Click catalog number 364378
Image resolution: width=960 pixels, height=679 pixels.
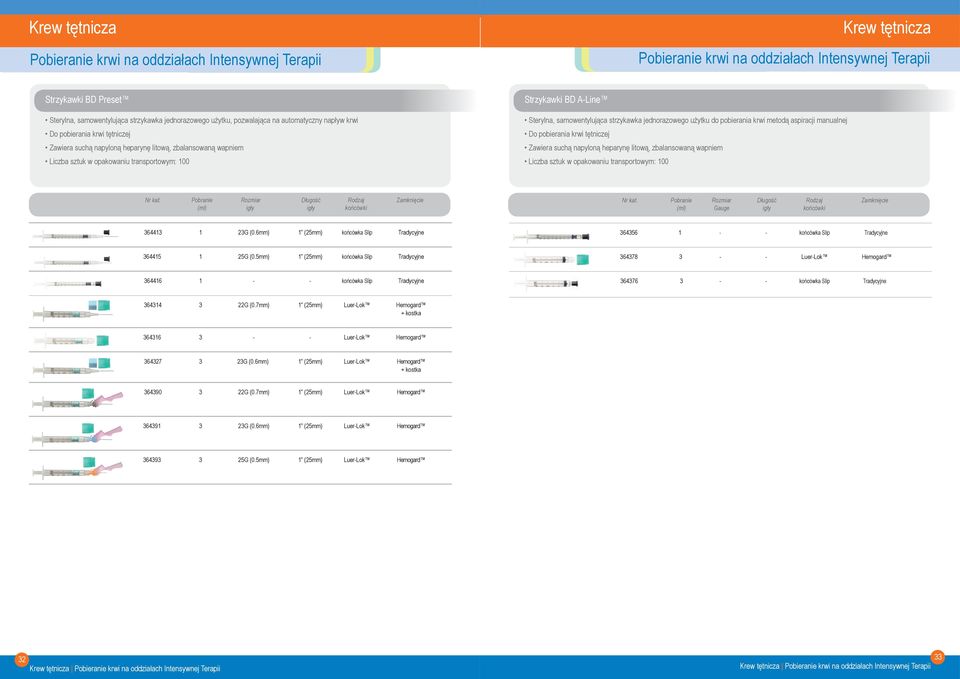pos(629,257)
